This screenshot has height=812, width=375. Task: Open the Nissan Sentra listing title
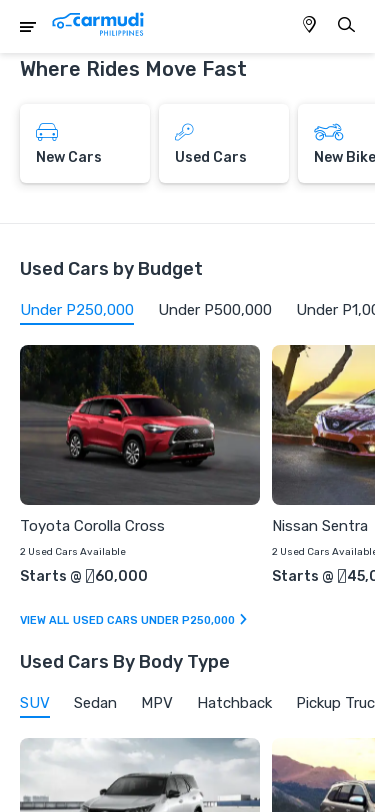320,526
